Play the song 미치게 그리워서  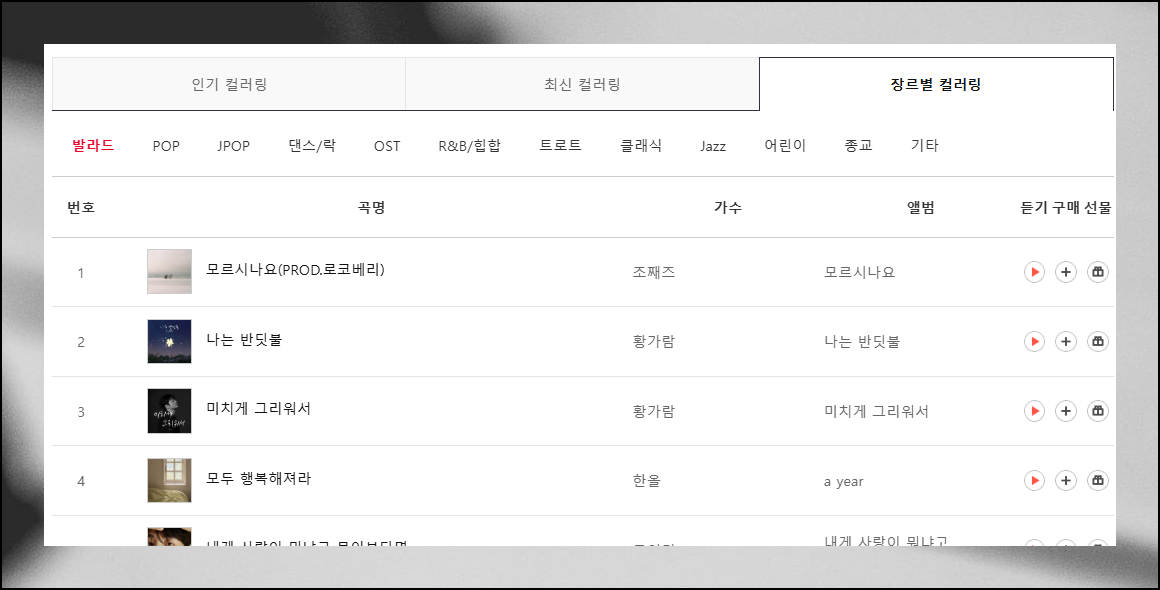1033,411
